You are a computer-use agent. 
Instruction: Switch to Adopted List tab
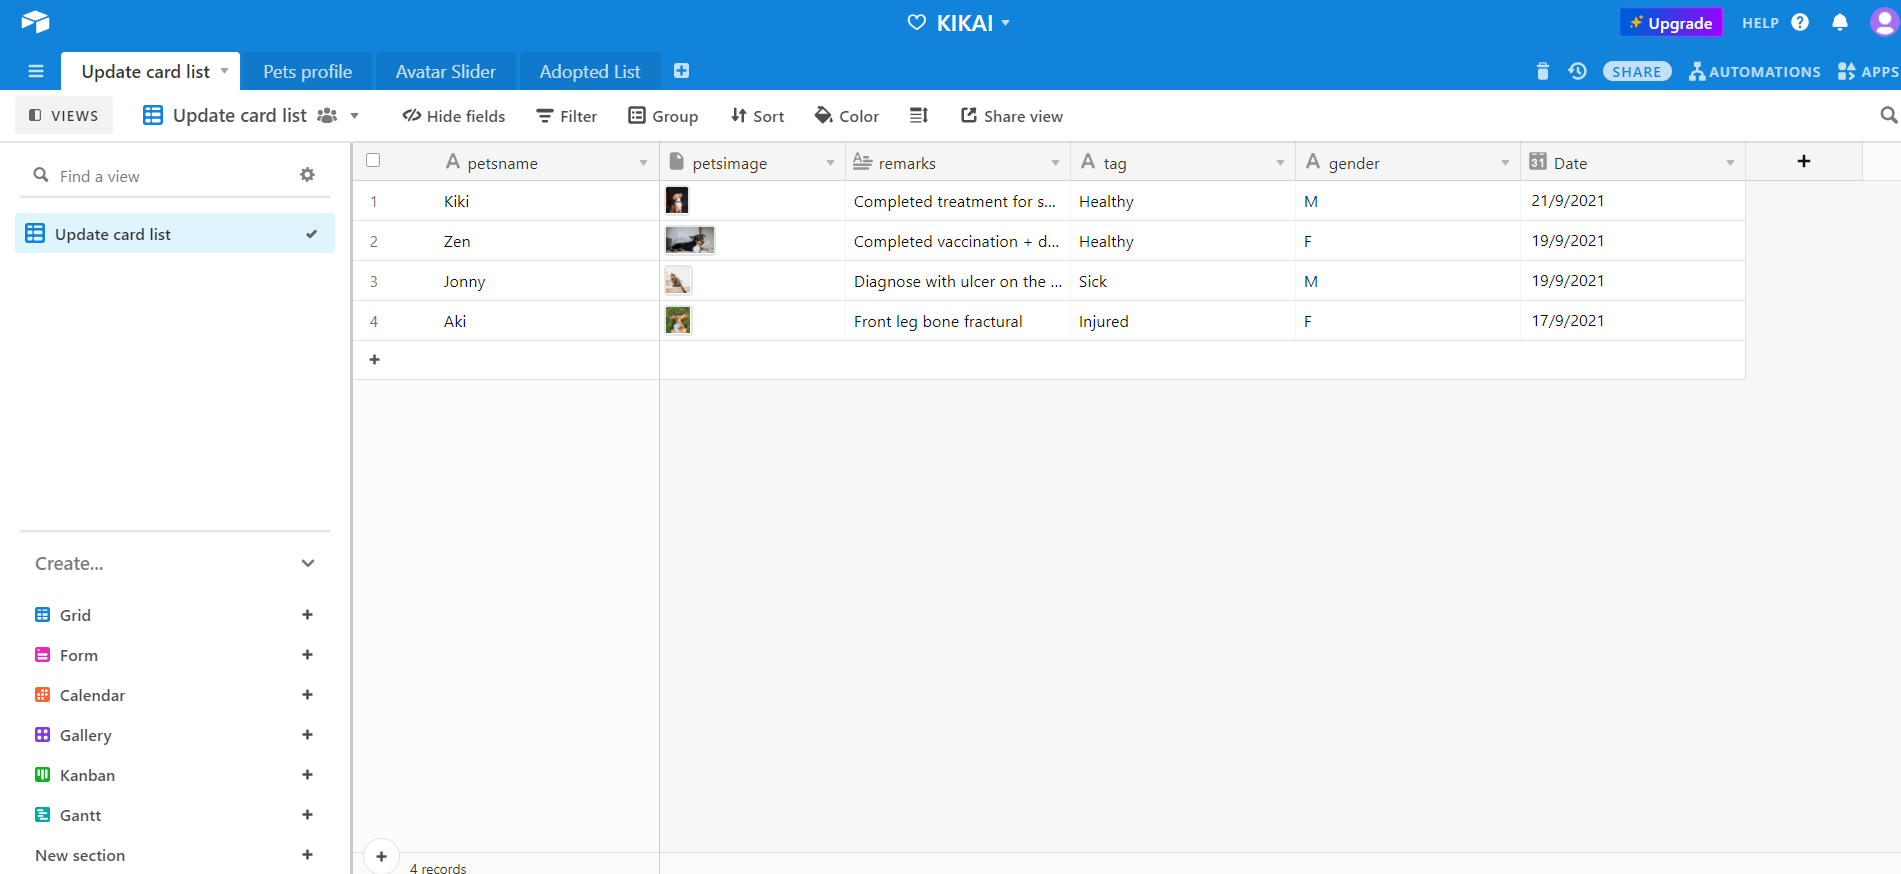(x=590, y=71)
